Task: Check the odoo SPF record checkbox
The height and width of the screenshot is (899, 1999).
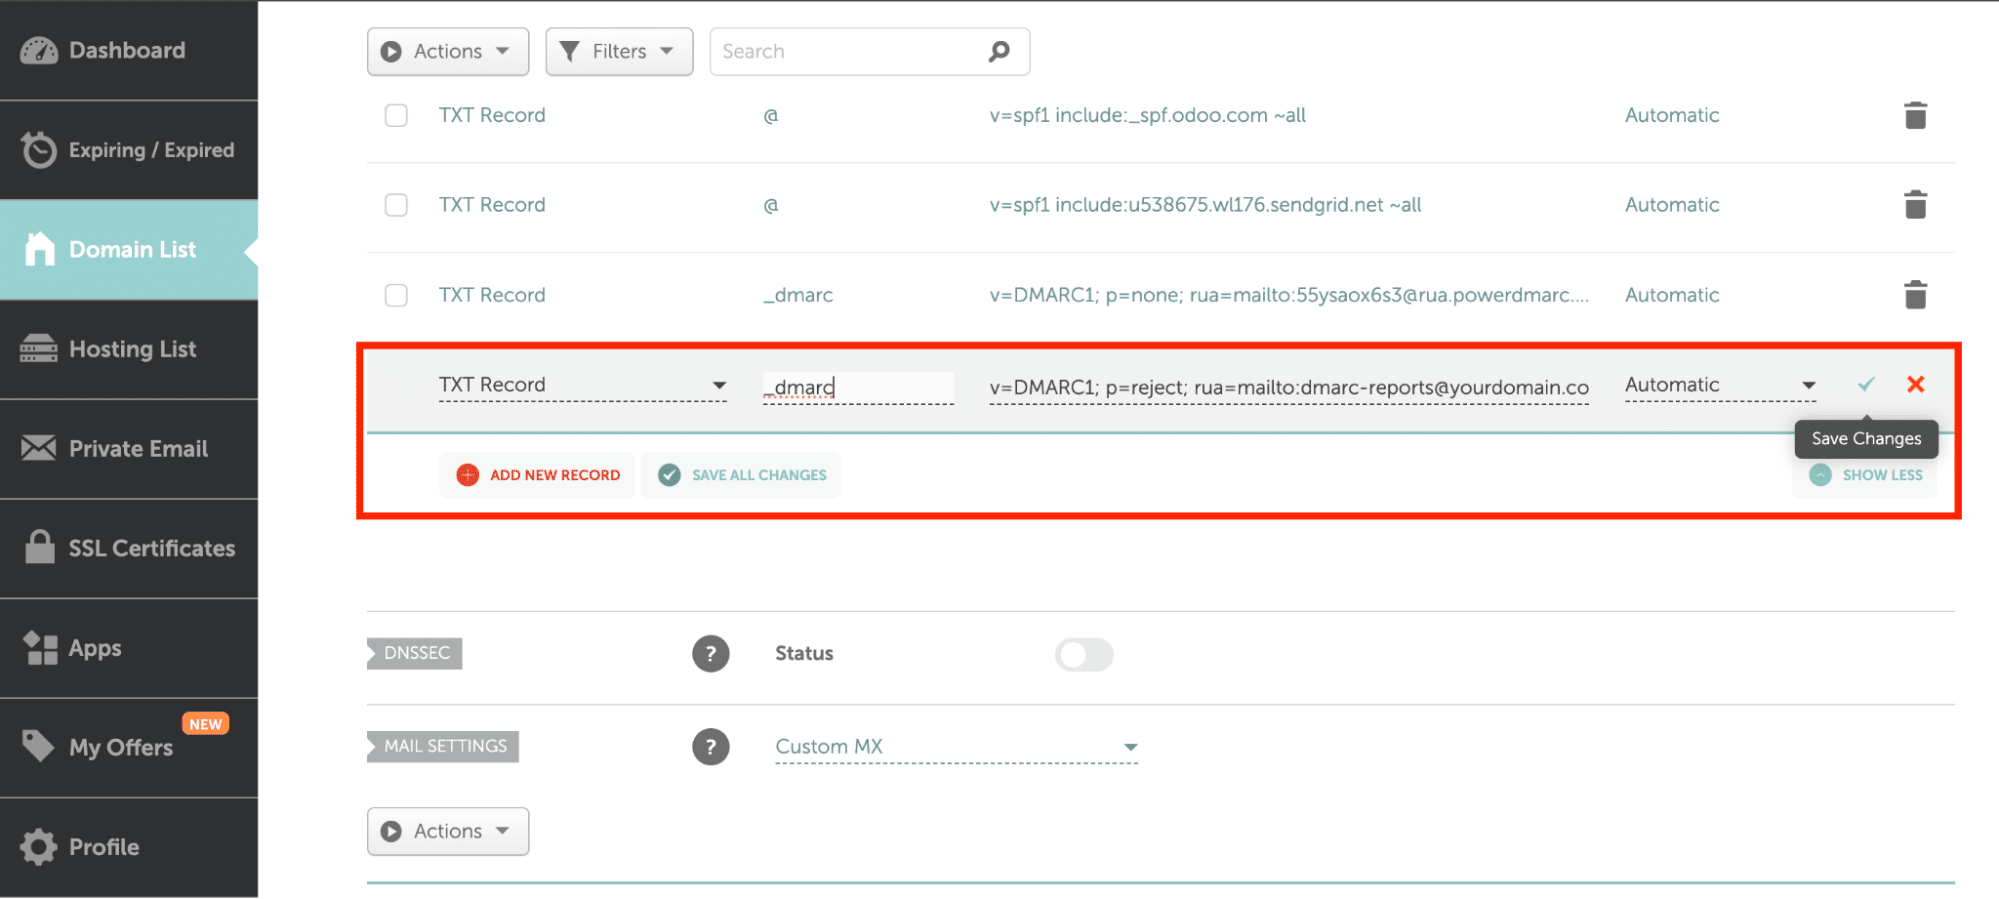Action: point(396,116)
